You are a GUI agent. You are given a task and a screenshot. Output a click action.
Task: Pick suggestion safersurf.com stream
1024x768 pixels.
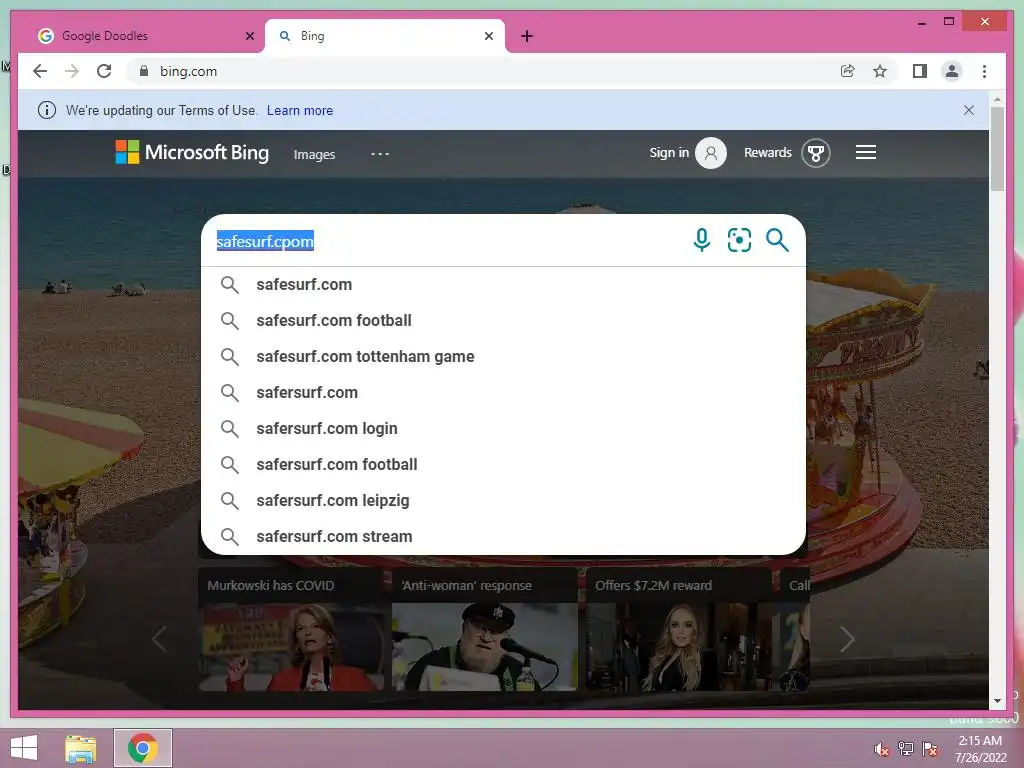(x=503, y=536)
